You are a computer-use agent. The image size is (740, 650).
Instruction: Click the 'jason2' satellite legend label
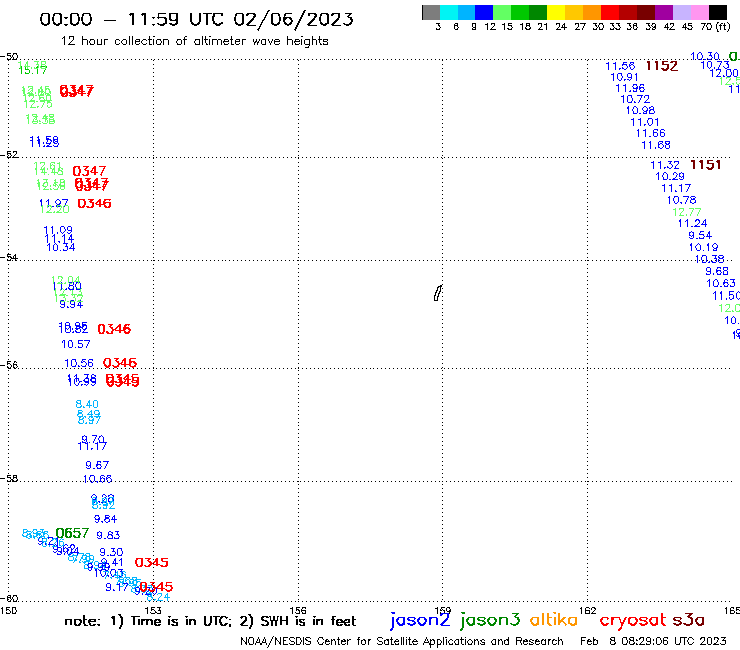click(420, 621)
